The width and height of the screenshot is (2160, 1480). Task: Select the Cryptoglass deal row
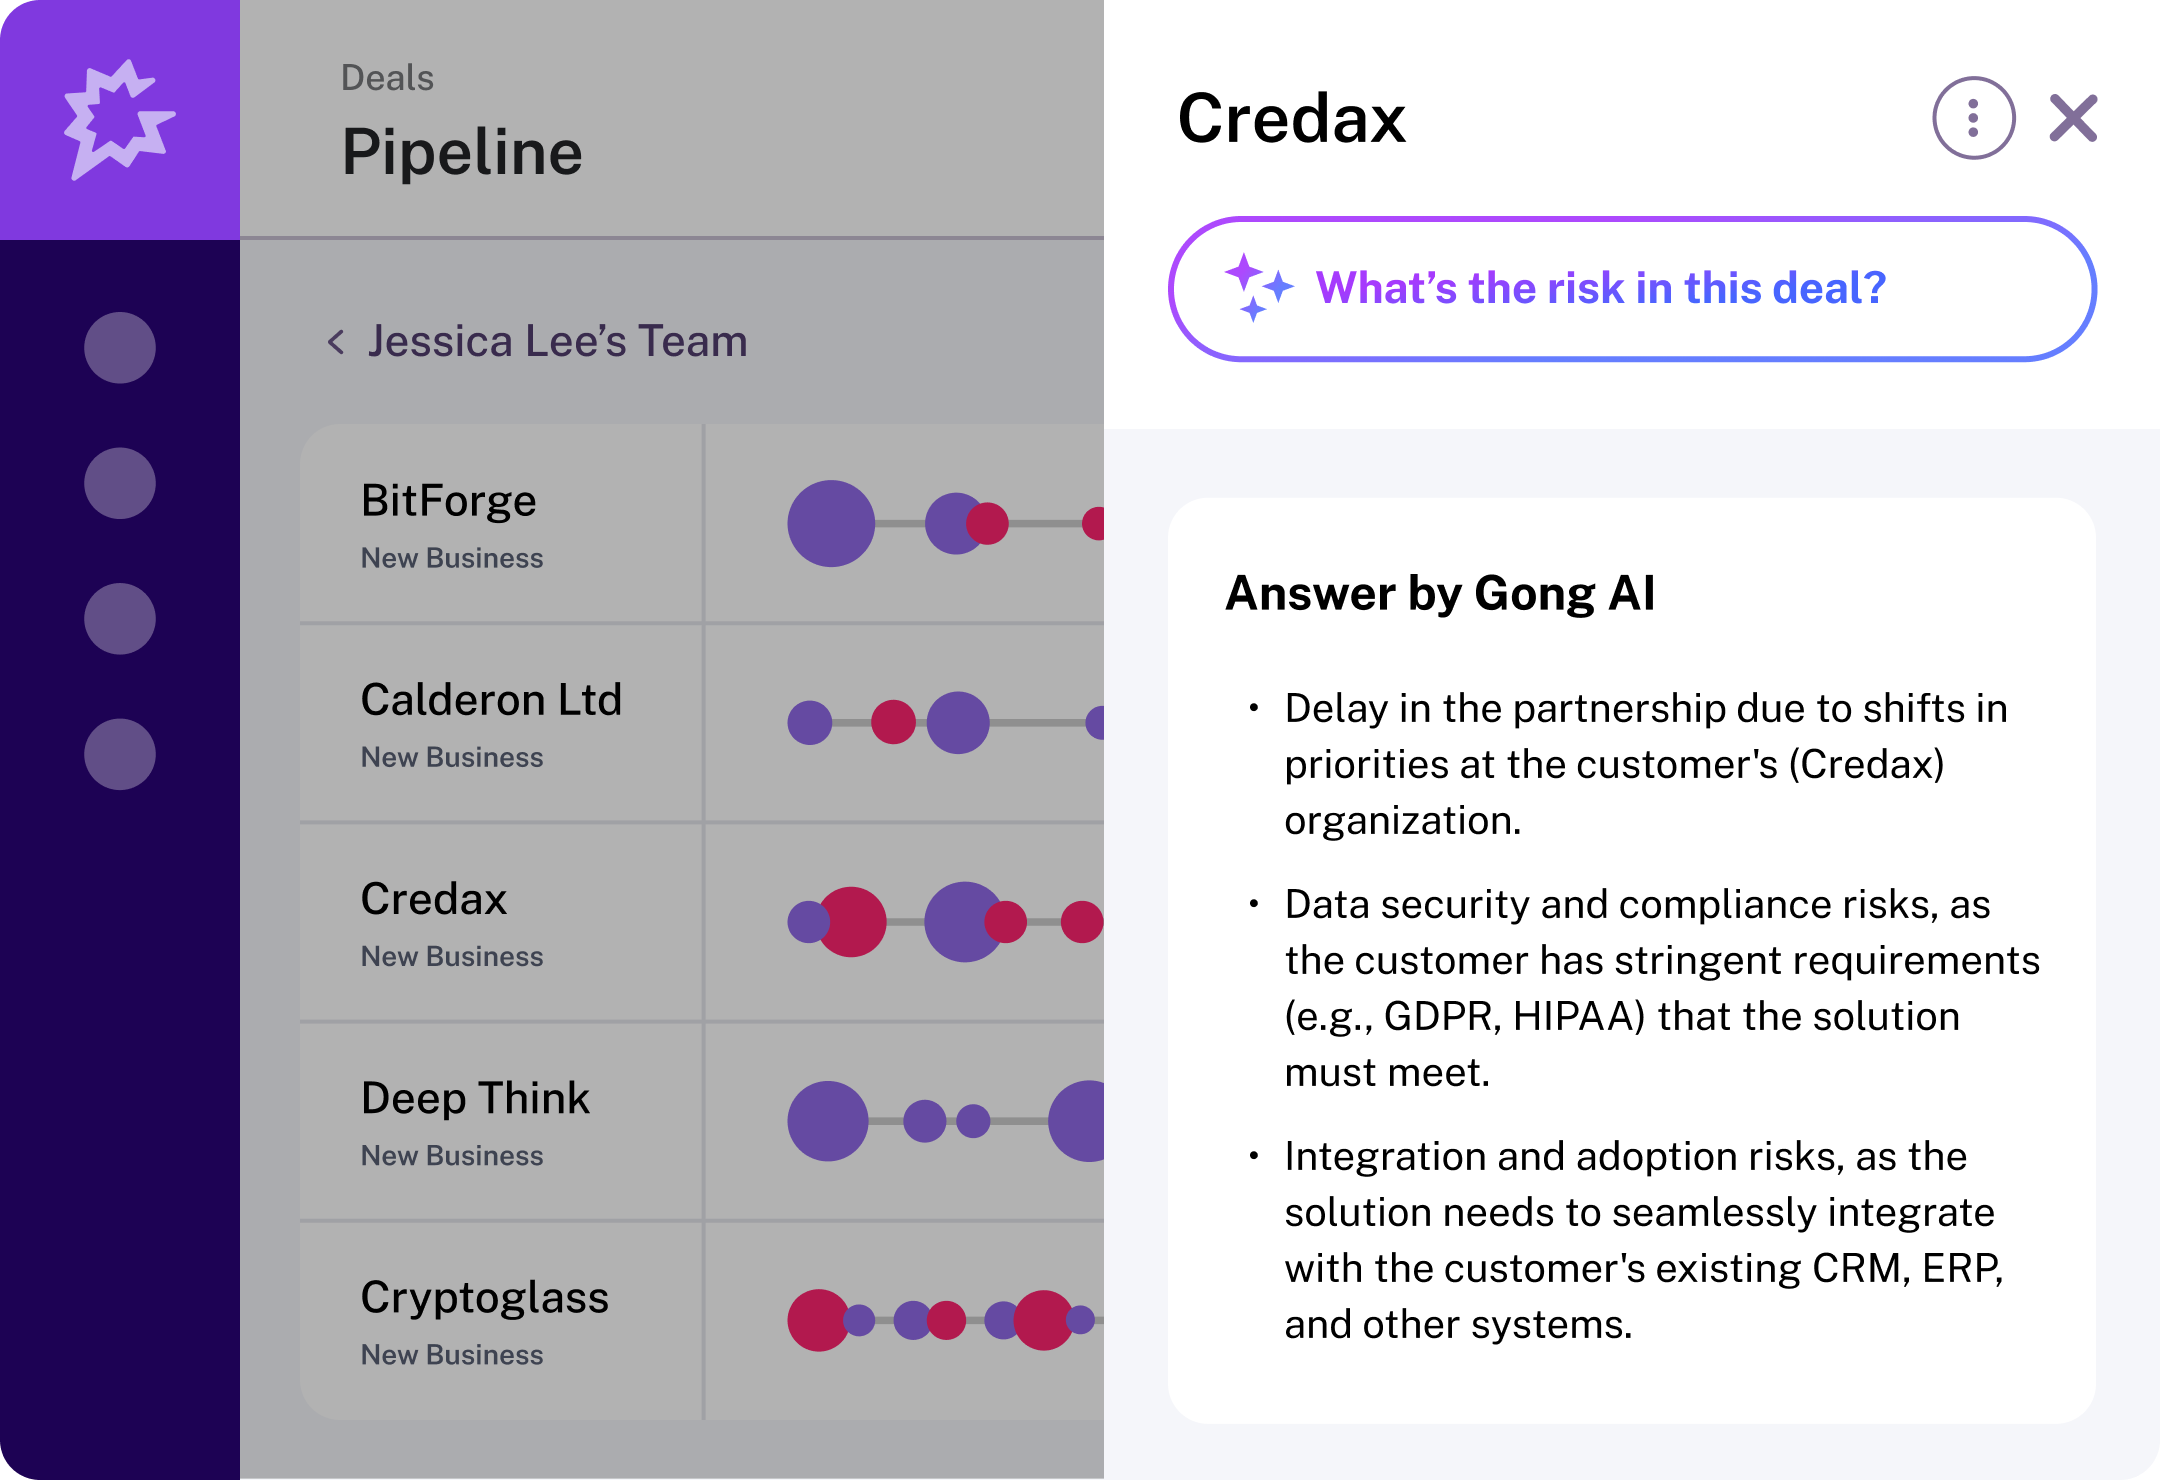(484, 1296)
